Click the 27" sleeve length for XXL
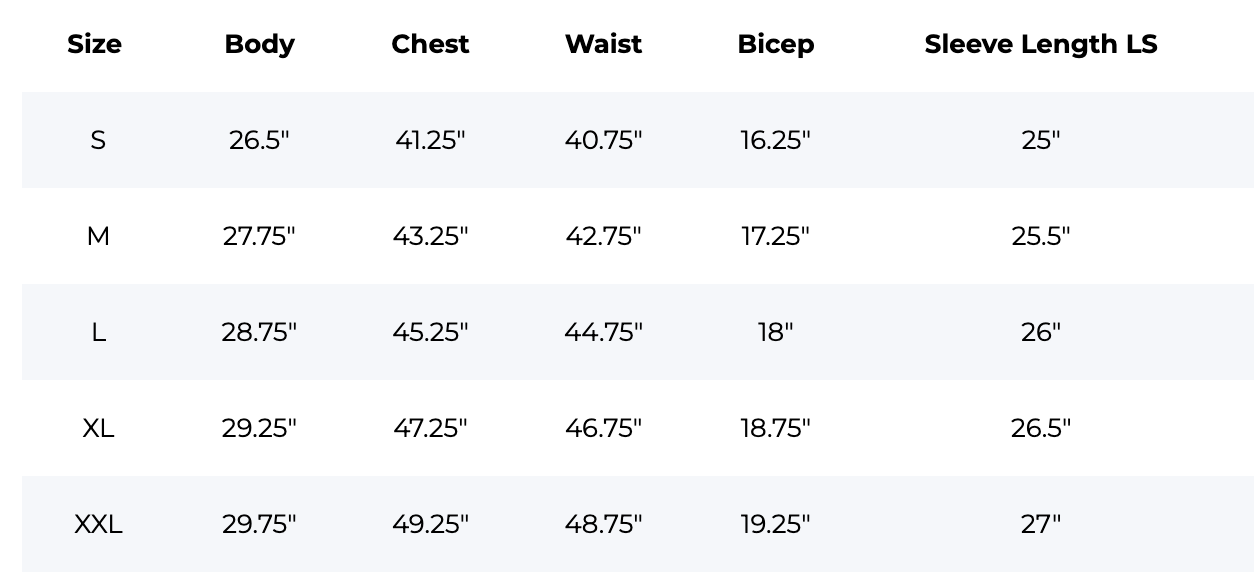The height and width of the screenshot is (572, 1254). coord(1040,524)
